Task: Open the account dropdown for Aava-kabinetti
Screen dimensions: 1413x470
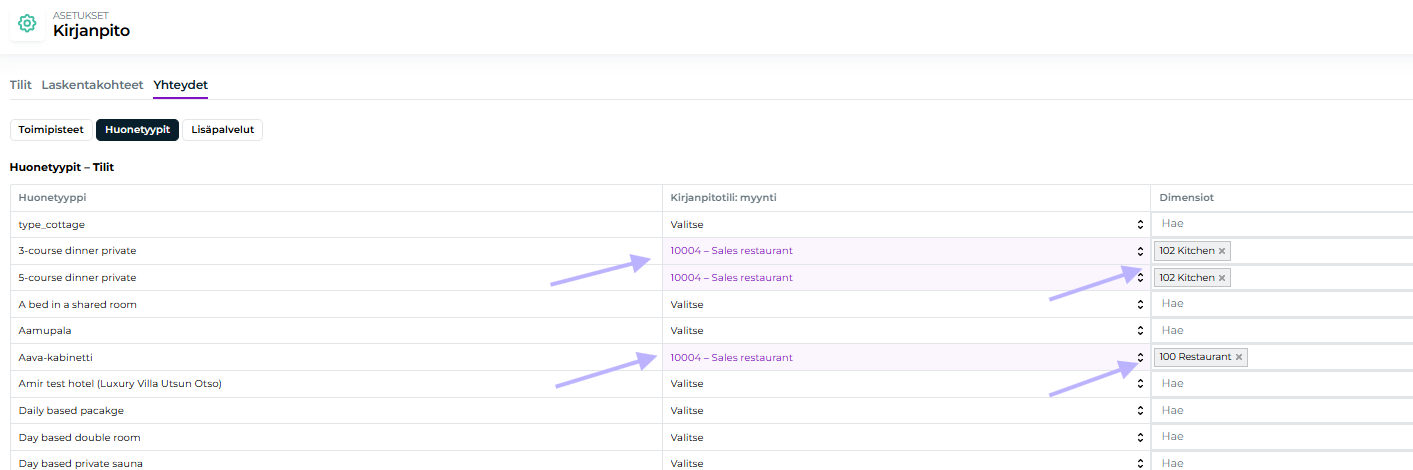Action: tap(906, 357)
